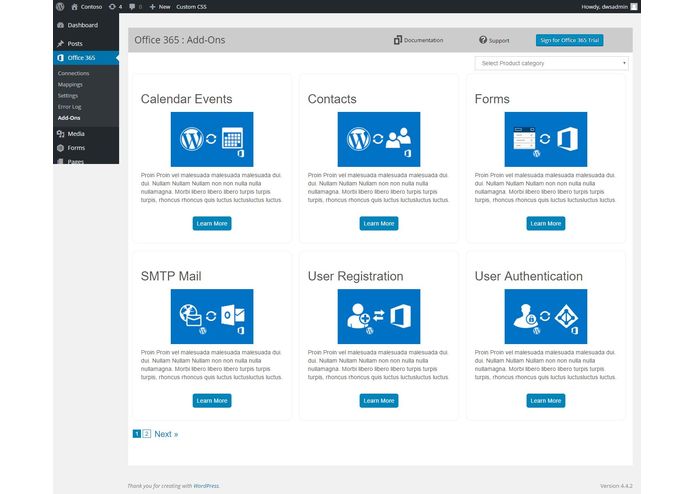The image size is (695, 494).
Task: Open Custom CSS in admin bar
Action: pyautogui.click(x=191, y=7)
